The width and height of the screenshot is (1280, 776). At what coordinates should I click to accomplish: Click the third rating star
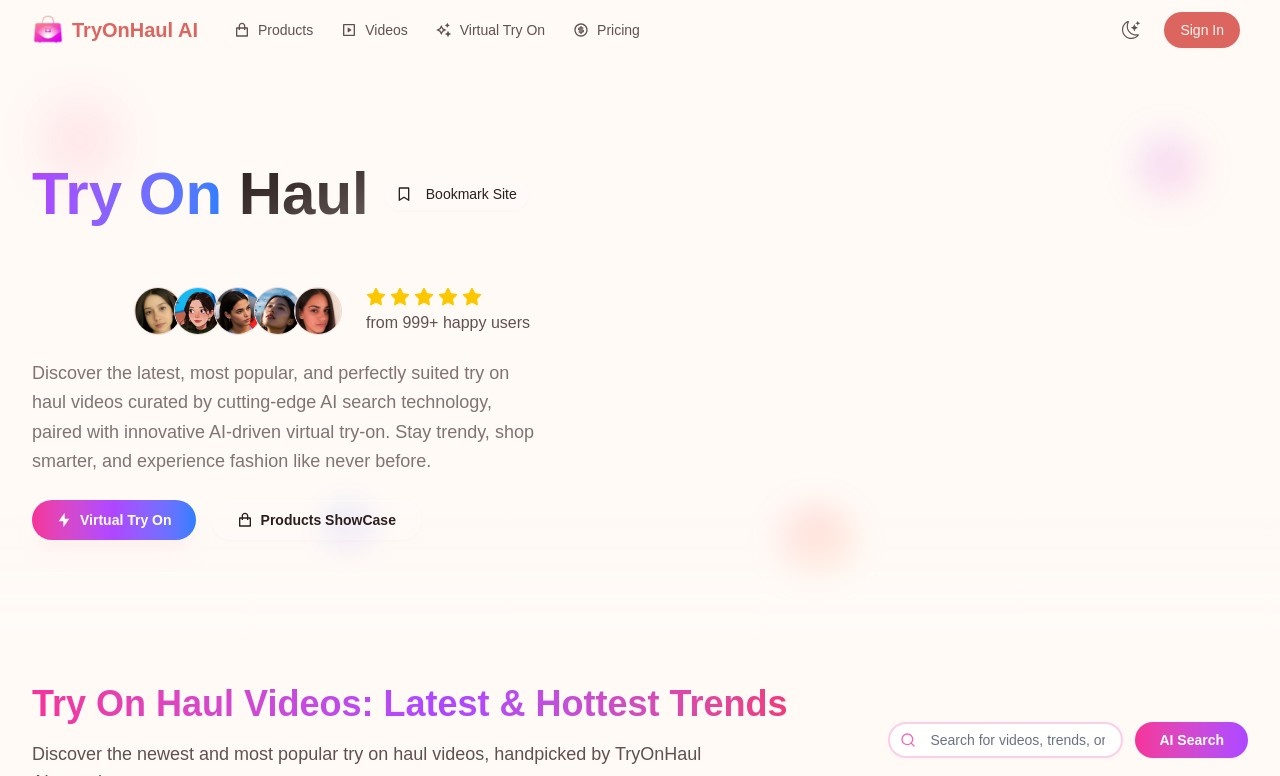pos(424,297)
